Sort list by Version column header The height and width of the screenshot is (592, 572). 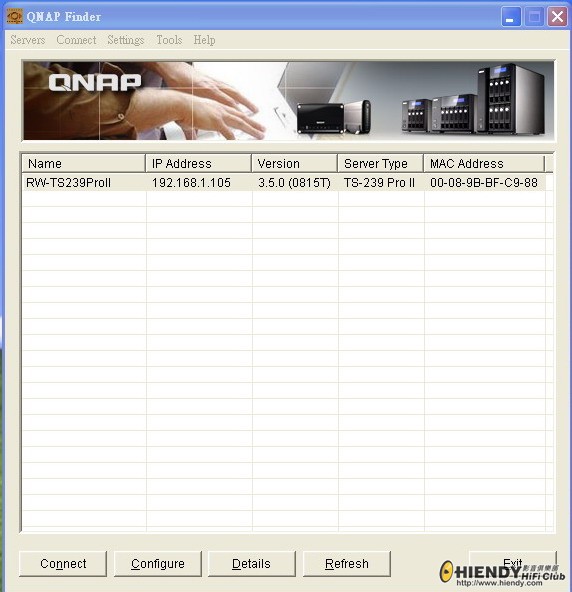[x=294, y=163]
